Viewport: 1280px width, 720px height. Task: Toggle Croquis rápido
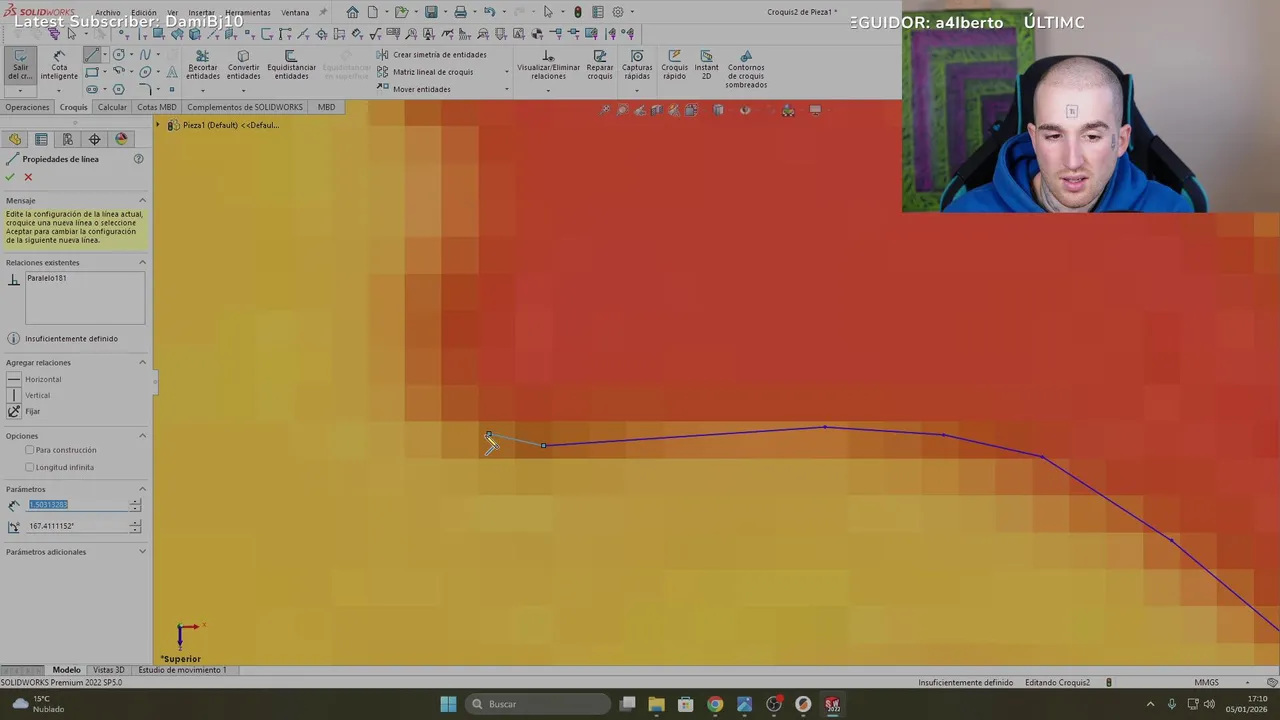(674, 66)
